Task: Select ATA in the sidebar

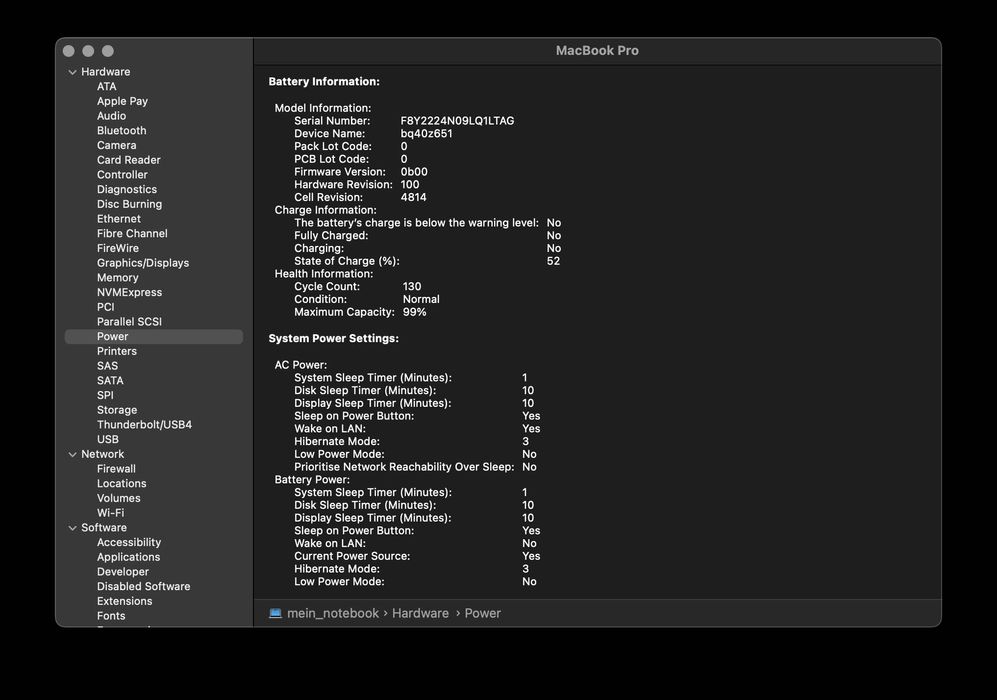Action: click(106, 86)
